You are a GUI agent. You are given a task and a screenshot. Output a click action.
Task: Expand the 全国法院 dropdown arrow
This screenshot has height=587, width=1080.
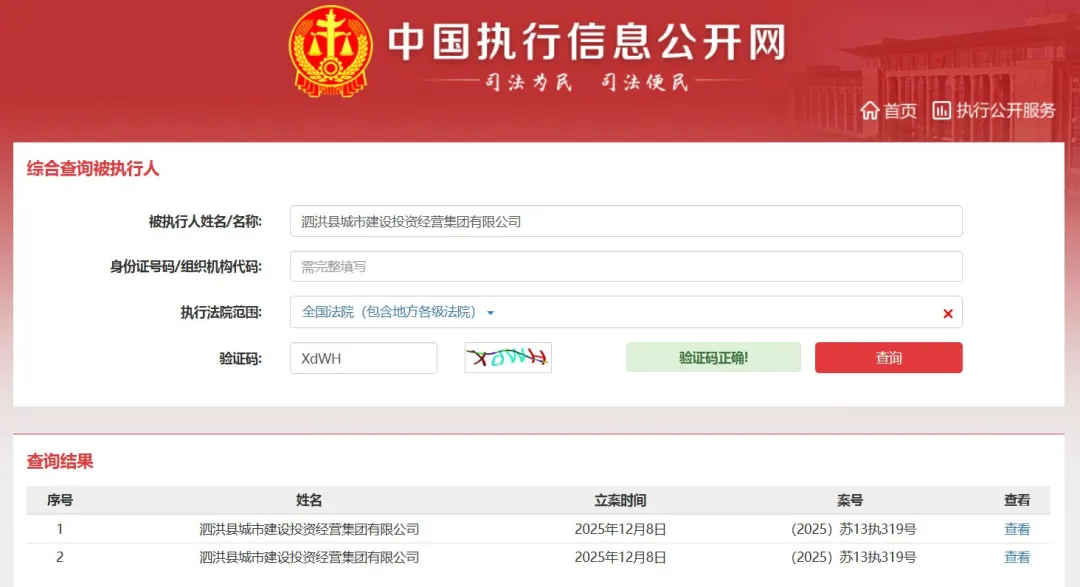pyautogui.click(x=490, y=313)
